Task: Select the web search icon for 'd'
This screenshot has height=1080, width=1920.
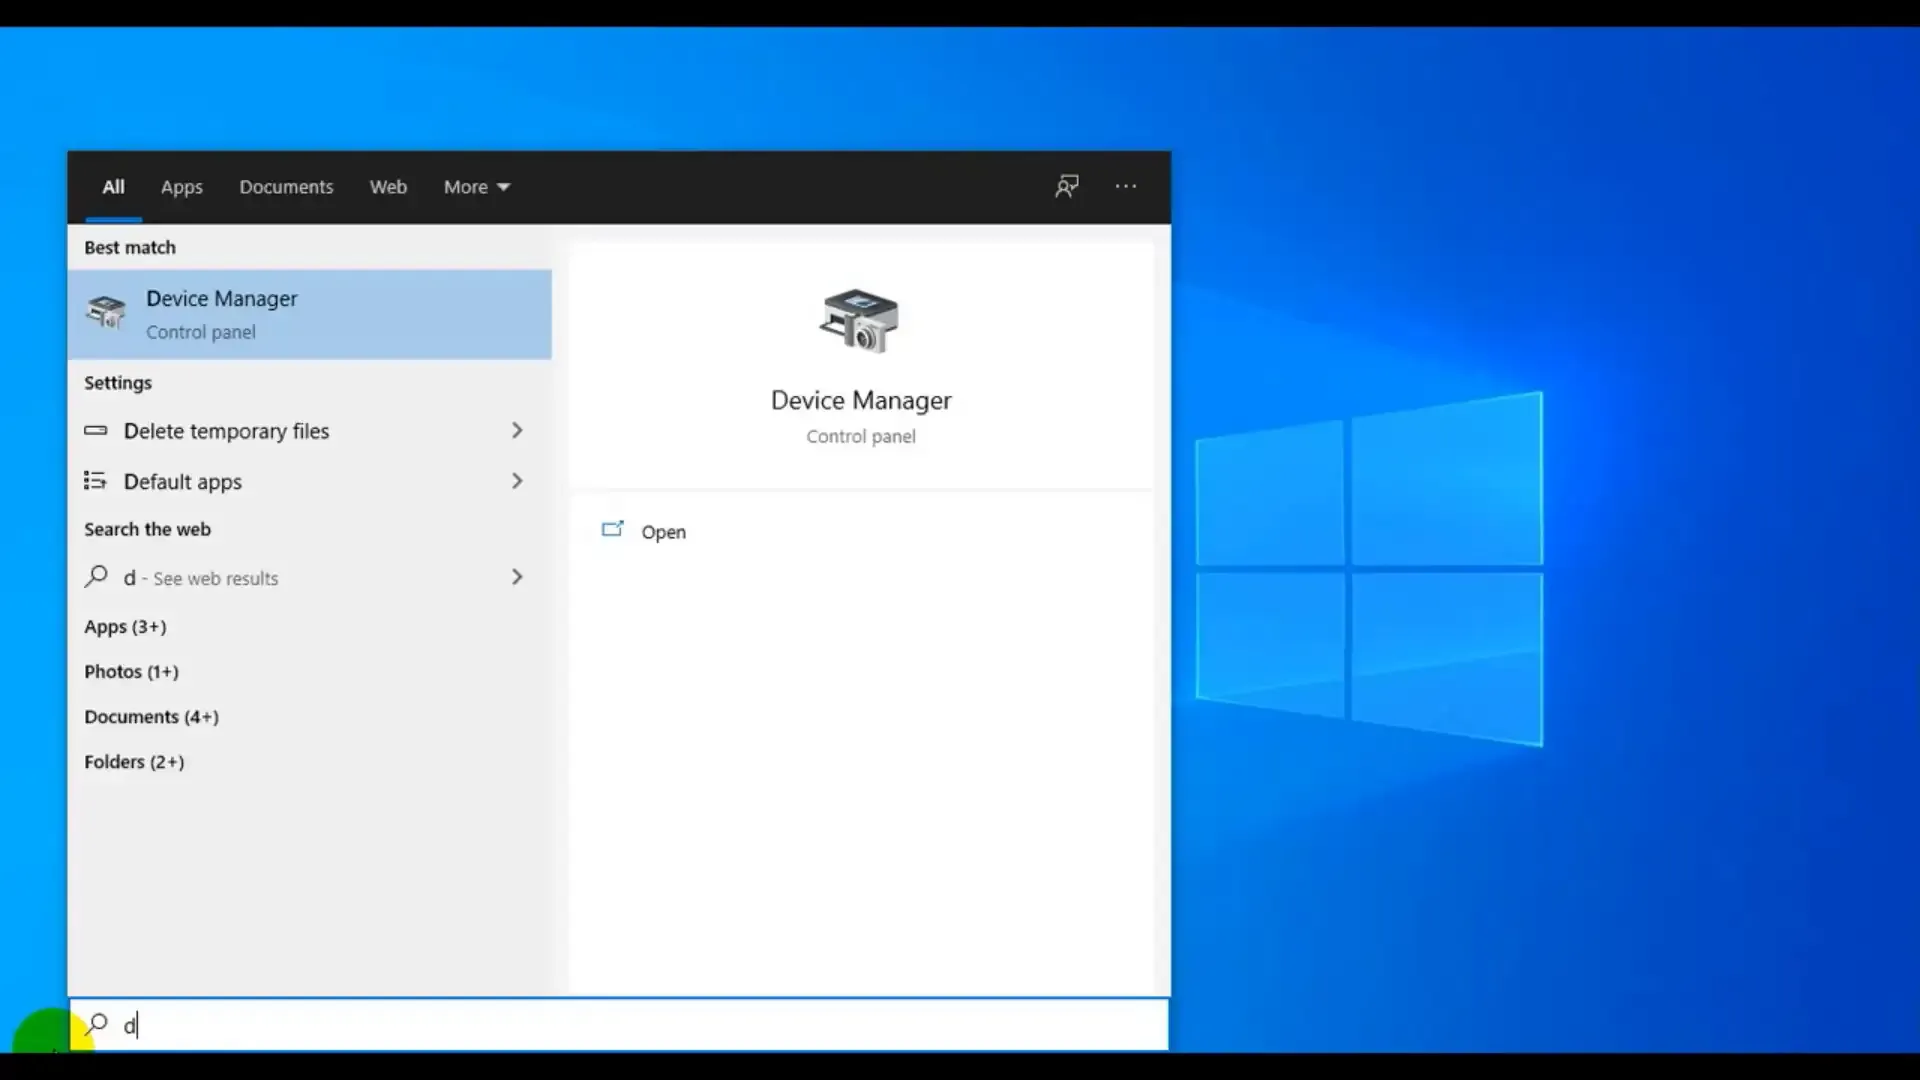Action: tap(96, 578)
